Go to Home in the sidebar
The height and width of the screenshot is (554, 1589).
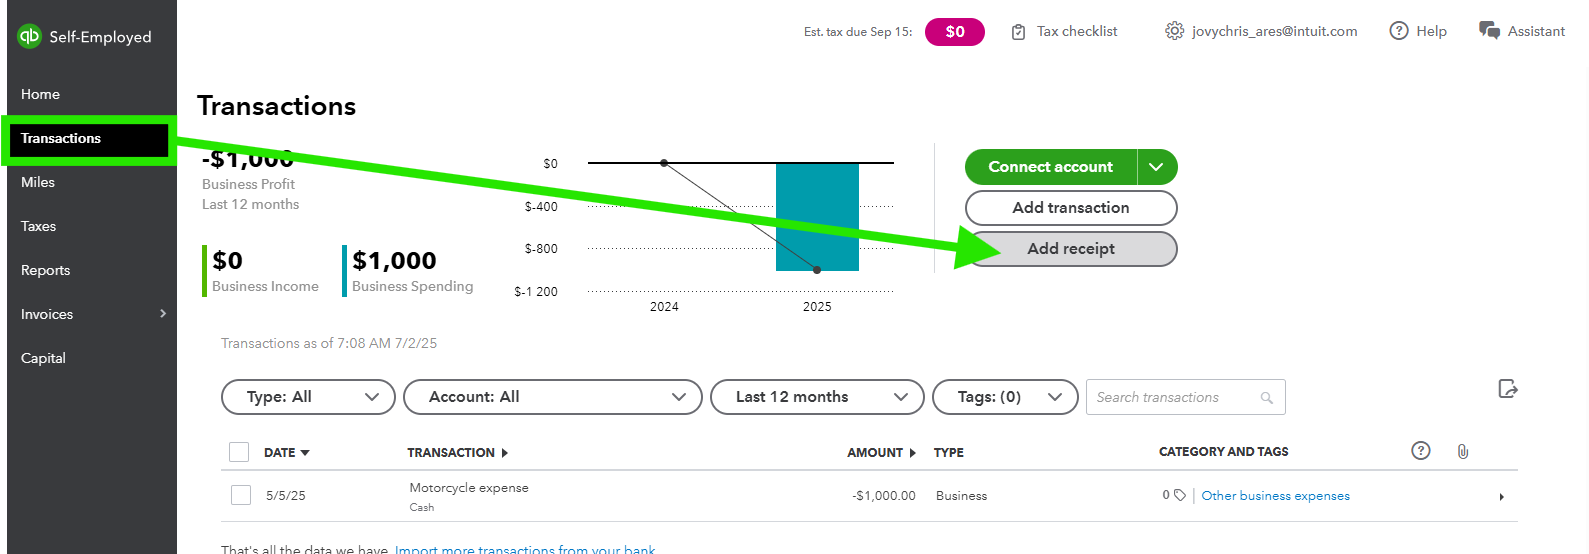click(x=41, y=94)
